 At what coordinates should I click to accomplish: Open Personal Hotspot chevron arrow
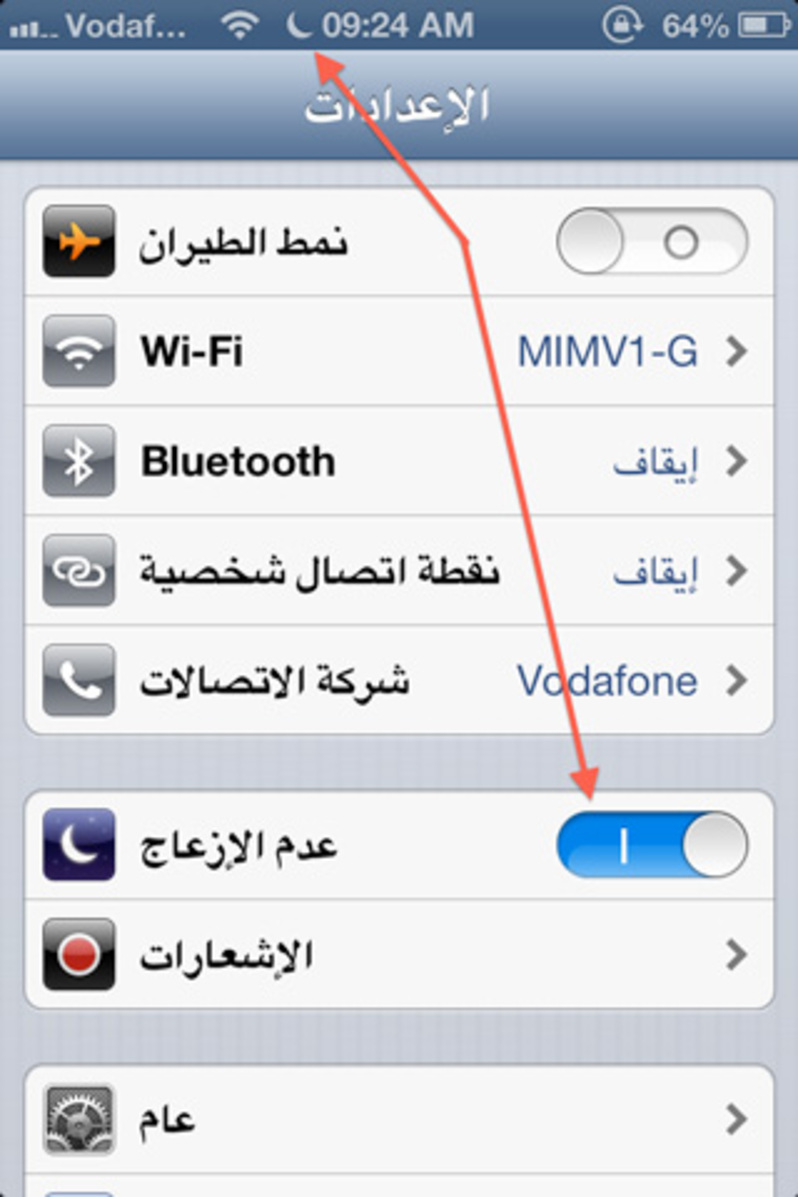click(736, 570)
